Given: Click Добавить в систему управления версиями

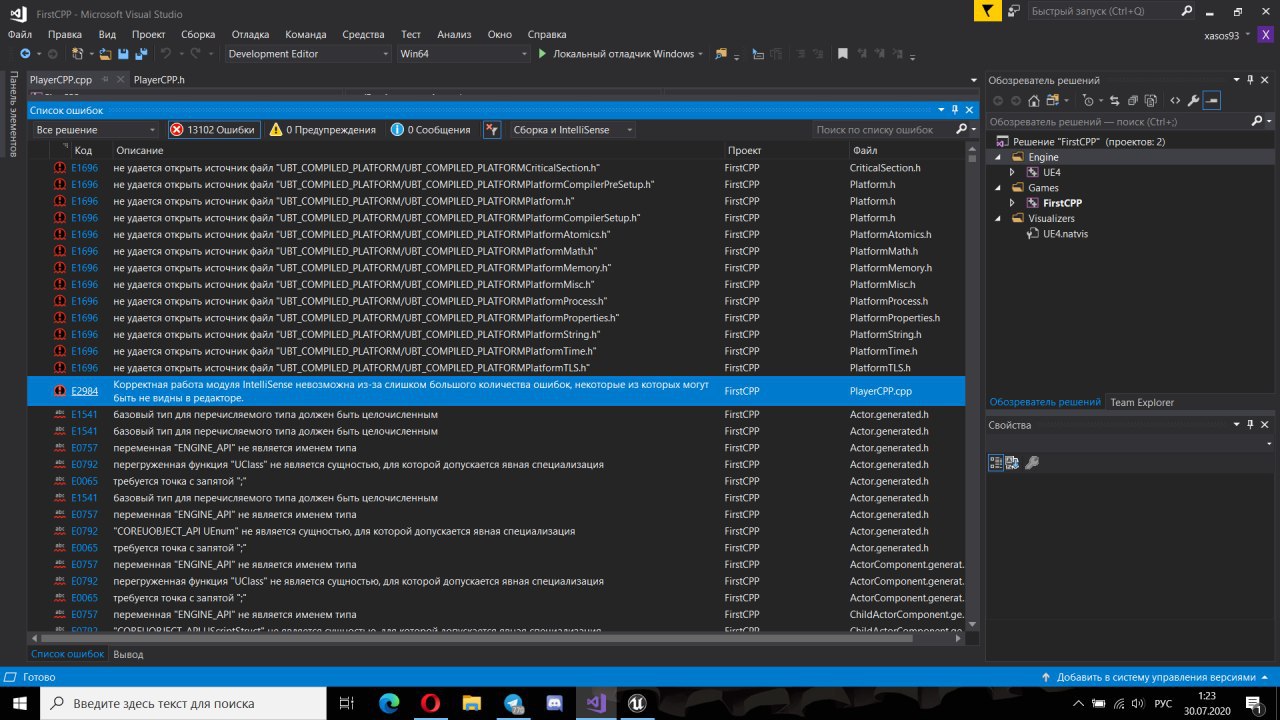Looking at the screenshot, I should (x=1155, y=677).
